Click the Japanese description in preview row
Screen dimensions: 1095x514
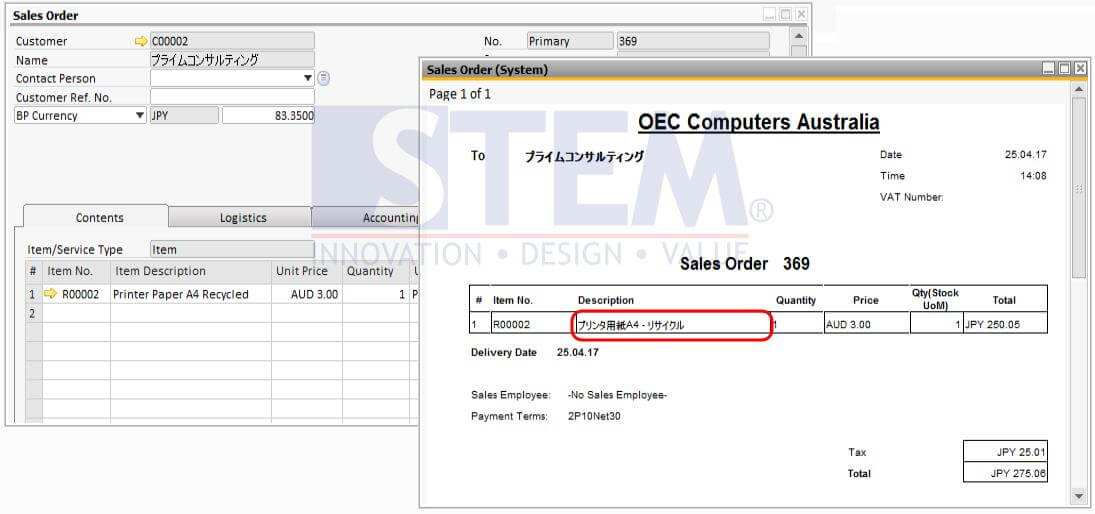(x=631, y=325)
